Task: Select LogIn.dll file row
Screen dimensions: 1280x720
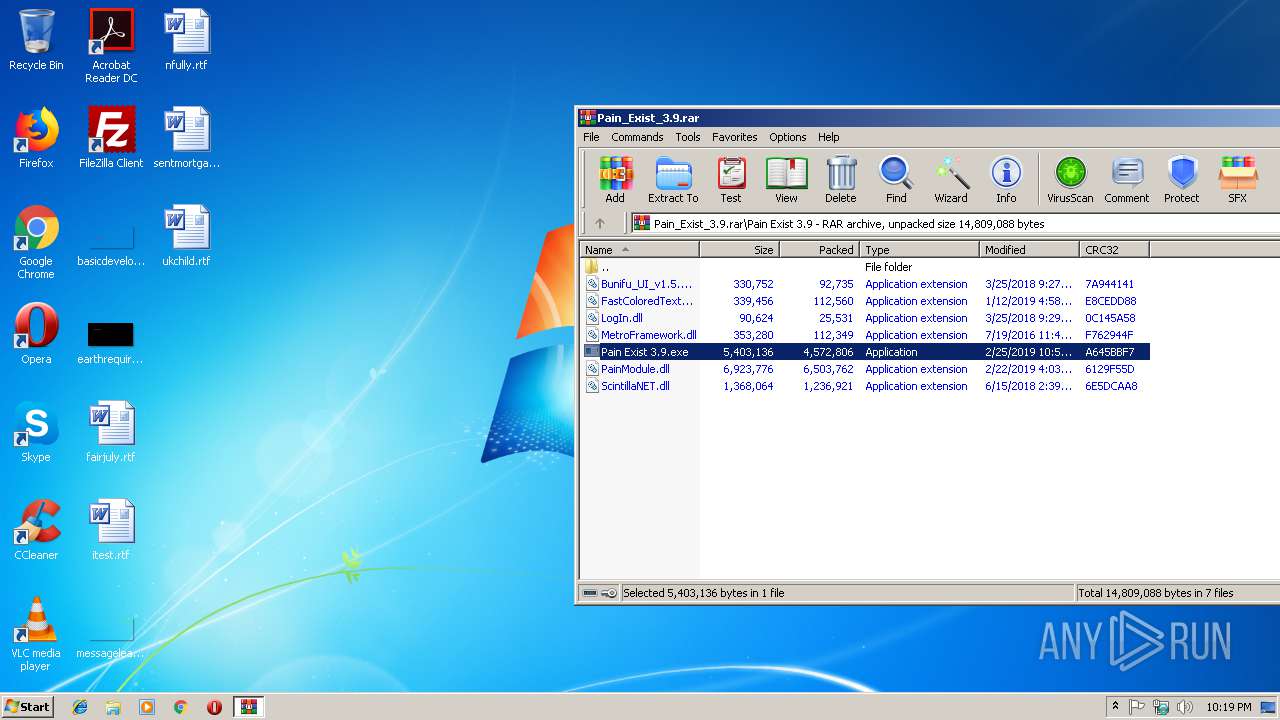Action: tap(865, 318)
